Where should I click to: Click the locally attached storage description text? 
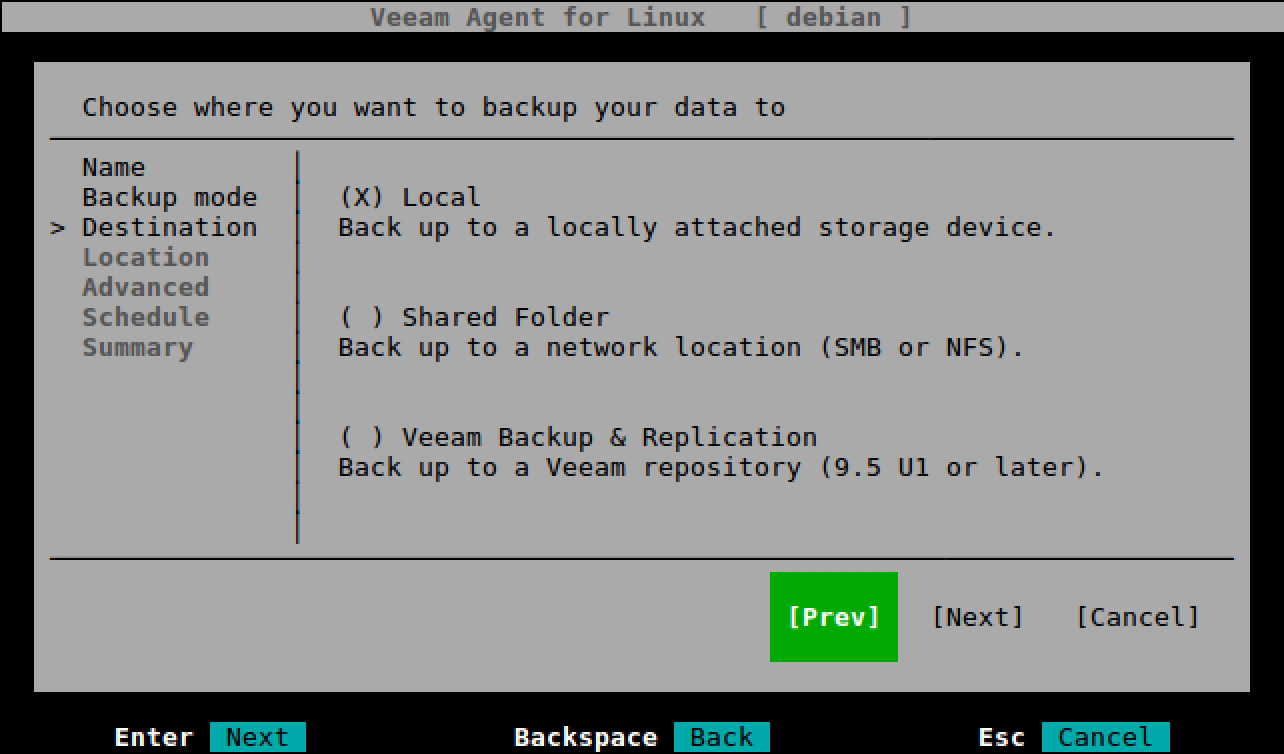tap(697, 227)
